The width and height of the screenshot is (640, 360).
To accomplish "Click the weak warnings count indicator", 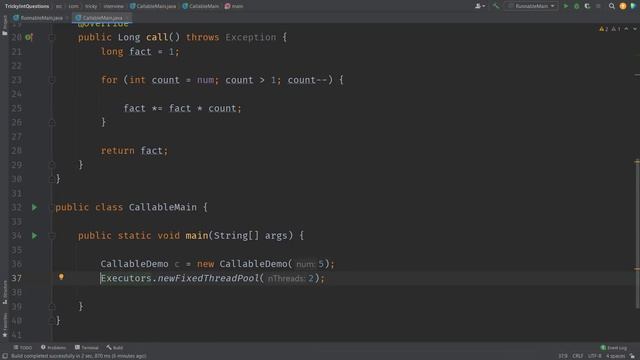I will point(616,29).
